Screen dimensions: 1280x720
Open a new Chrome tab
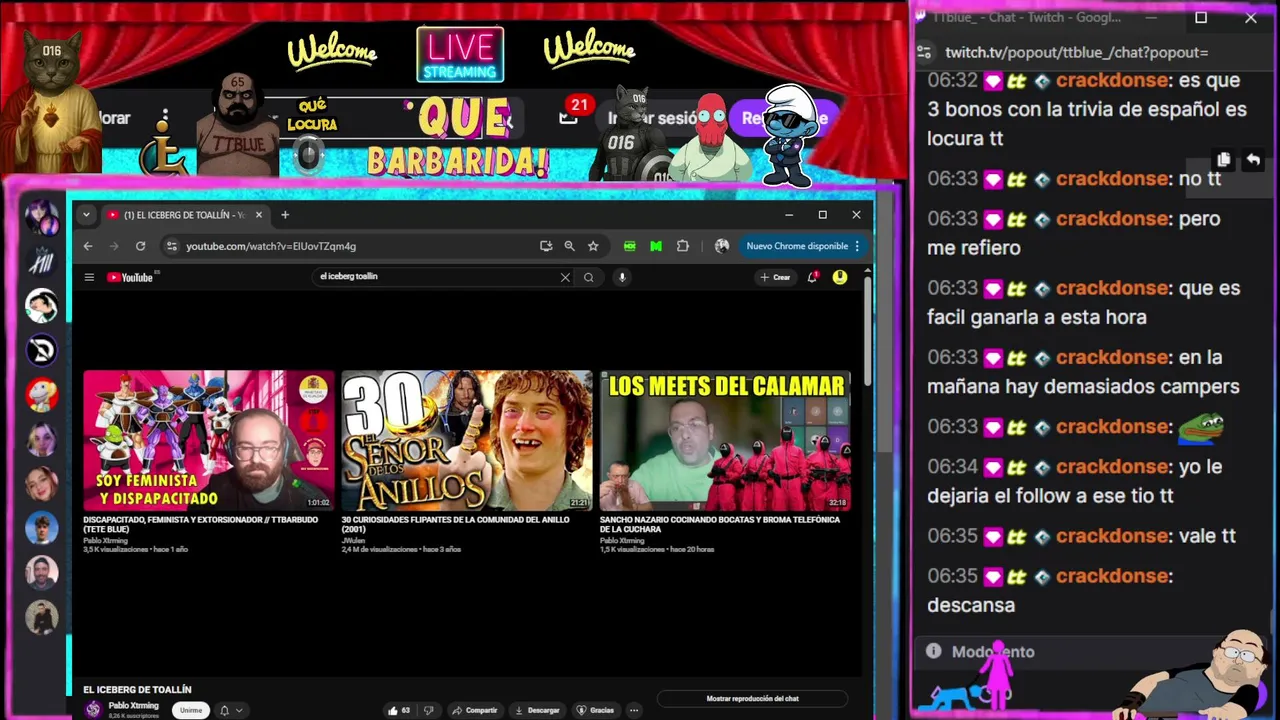point(285,215)
